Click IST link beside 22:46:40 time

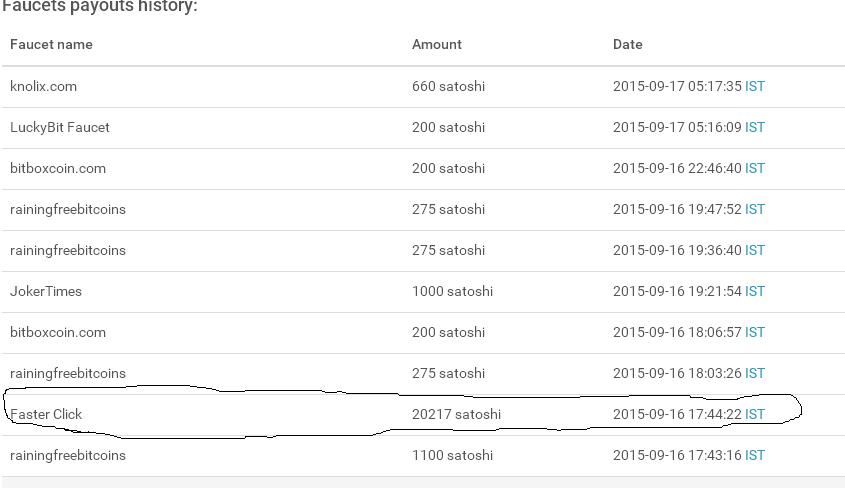pos(754,168)
